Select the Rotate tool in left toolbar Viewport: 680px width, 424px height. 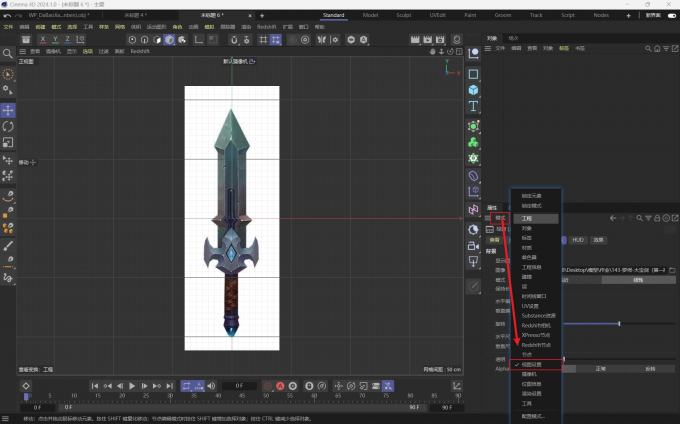[x=8, y=126]
